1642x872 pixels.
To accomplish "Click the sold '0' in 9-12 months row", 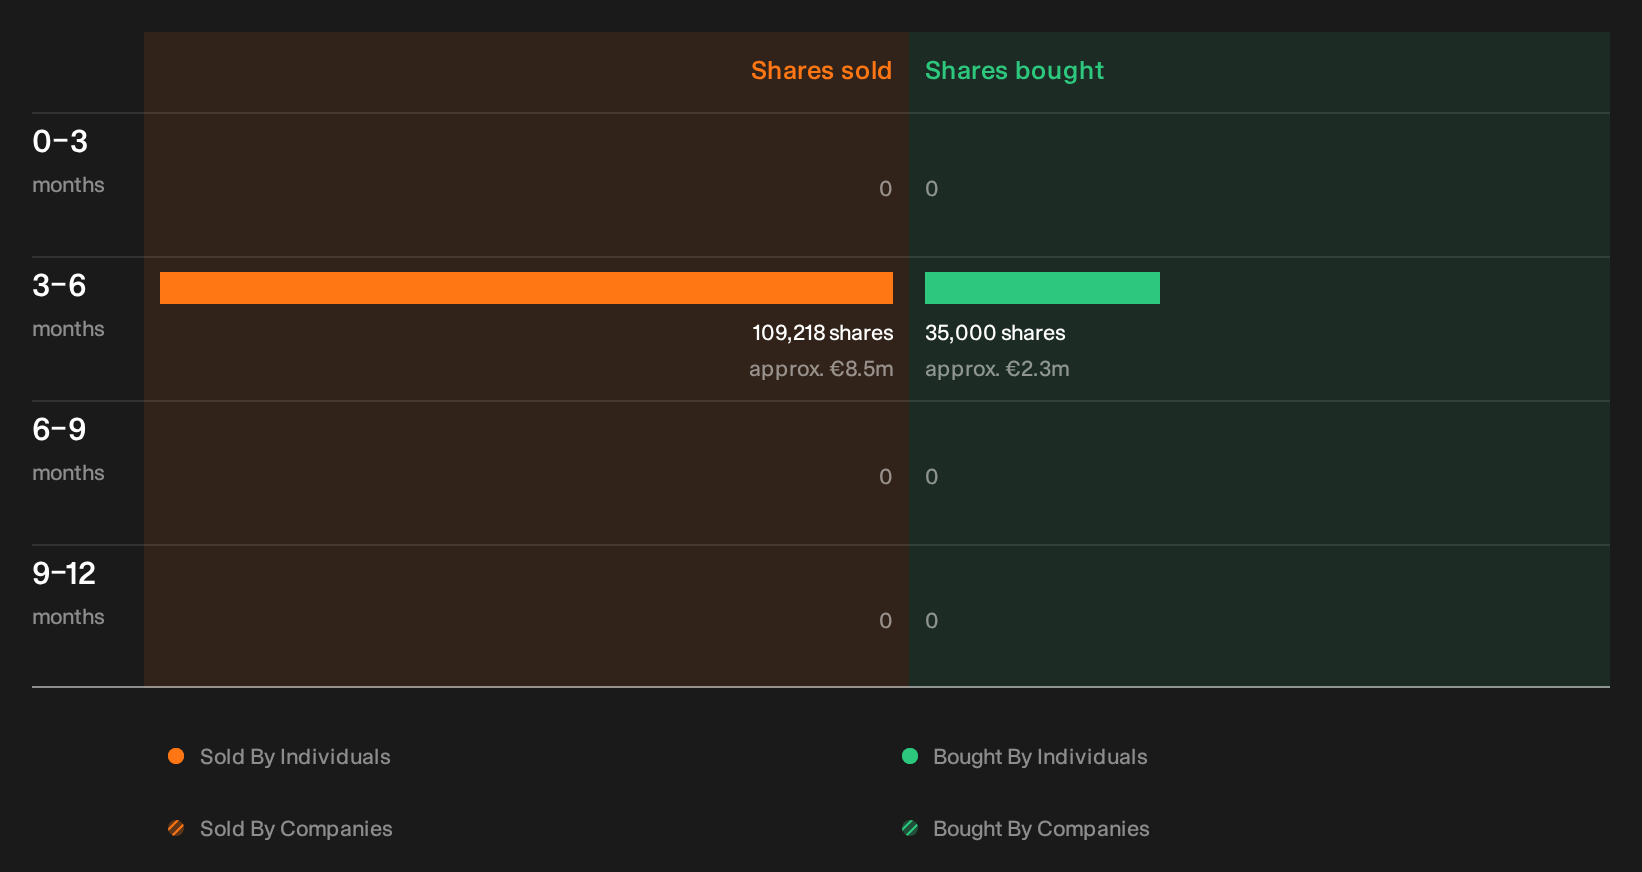I will (886, 621).
